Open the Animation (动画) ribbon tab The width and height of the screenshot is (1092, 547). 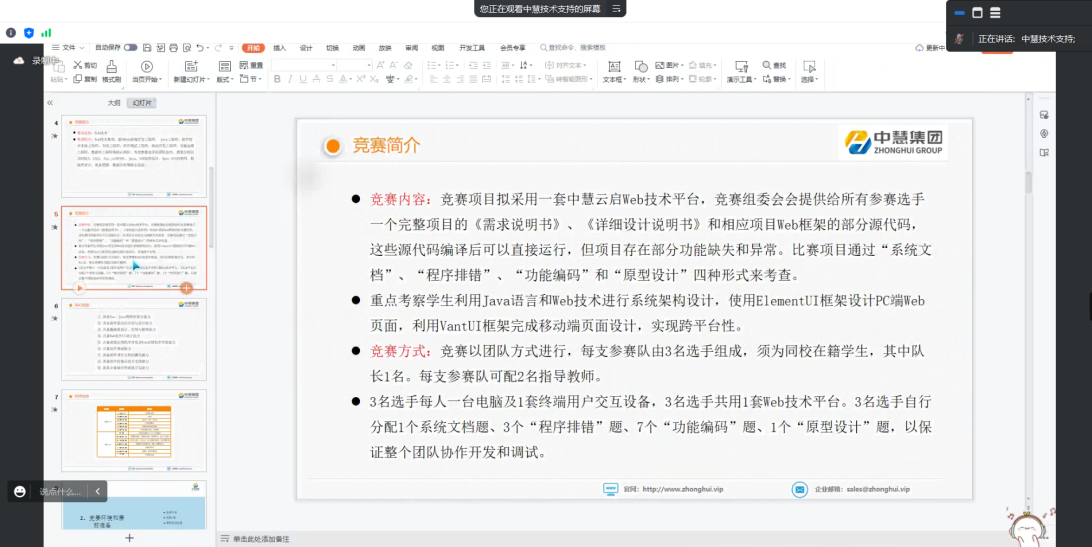pos(359,48)
